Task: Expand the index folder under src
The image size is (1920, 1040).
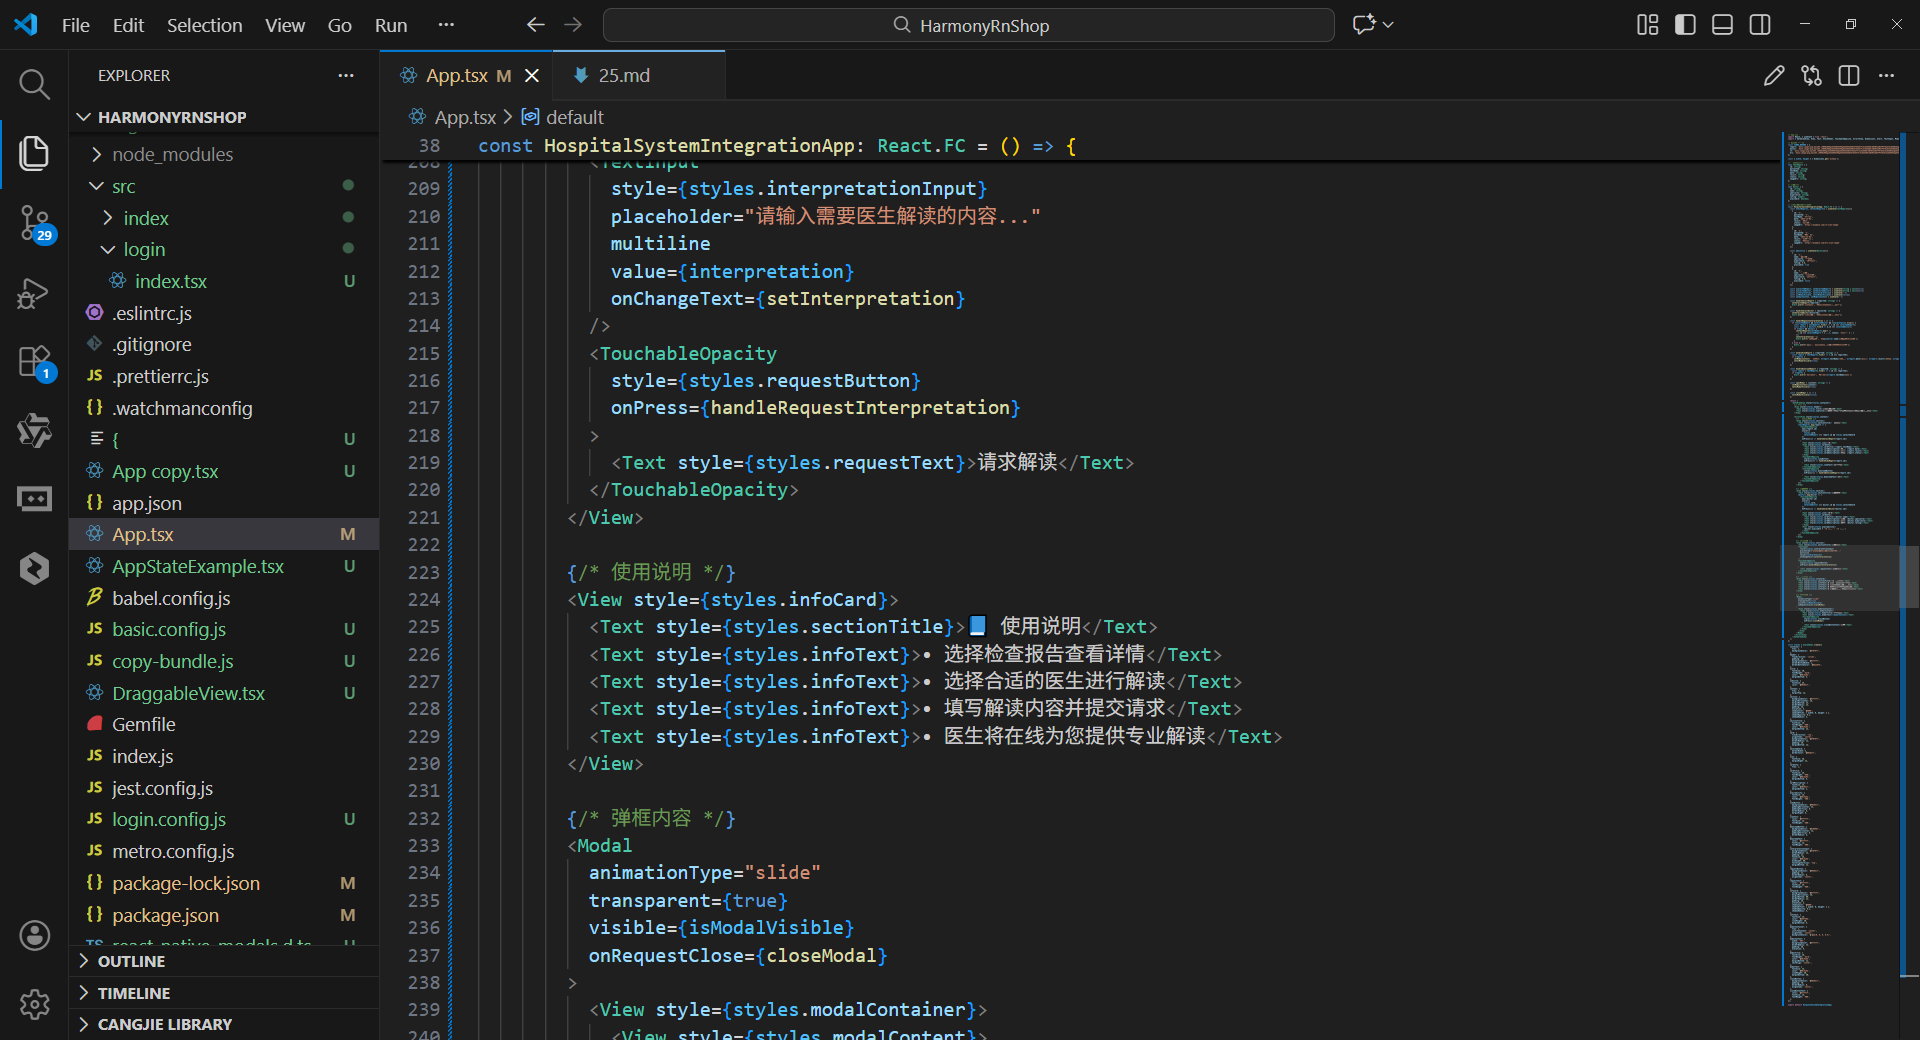Action: point(224,218)
